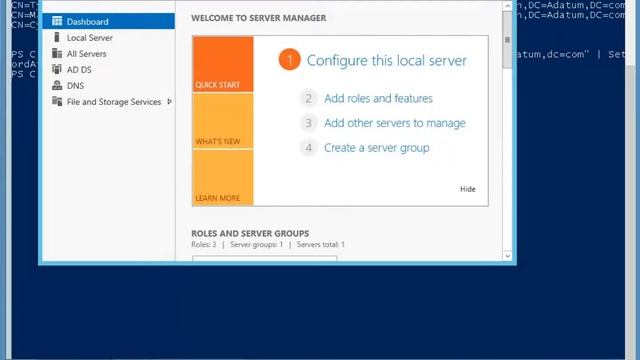The height and width of the screenshot is (360, 640).
Task: Click the AD DS role icon
Action: click(x=57, y=69)
